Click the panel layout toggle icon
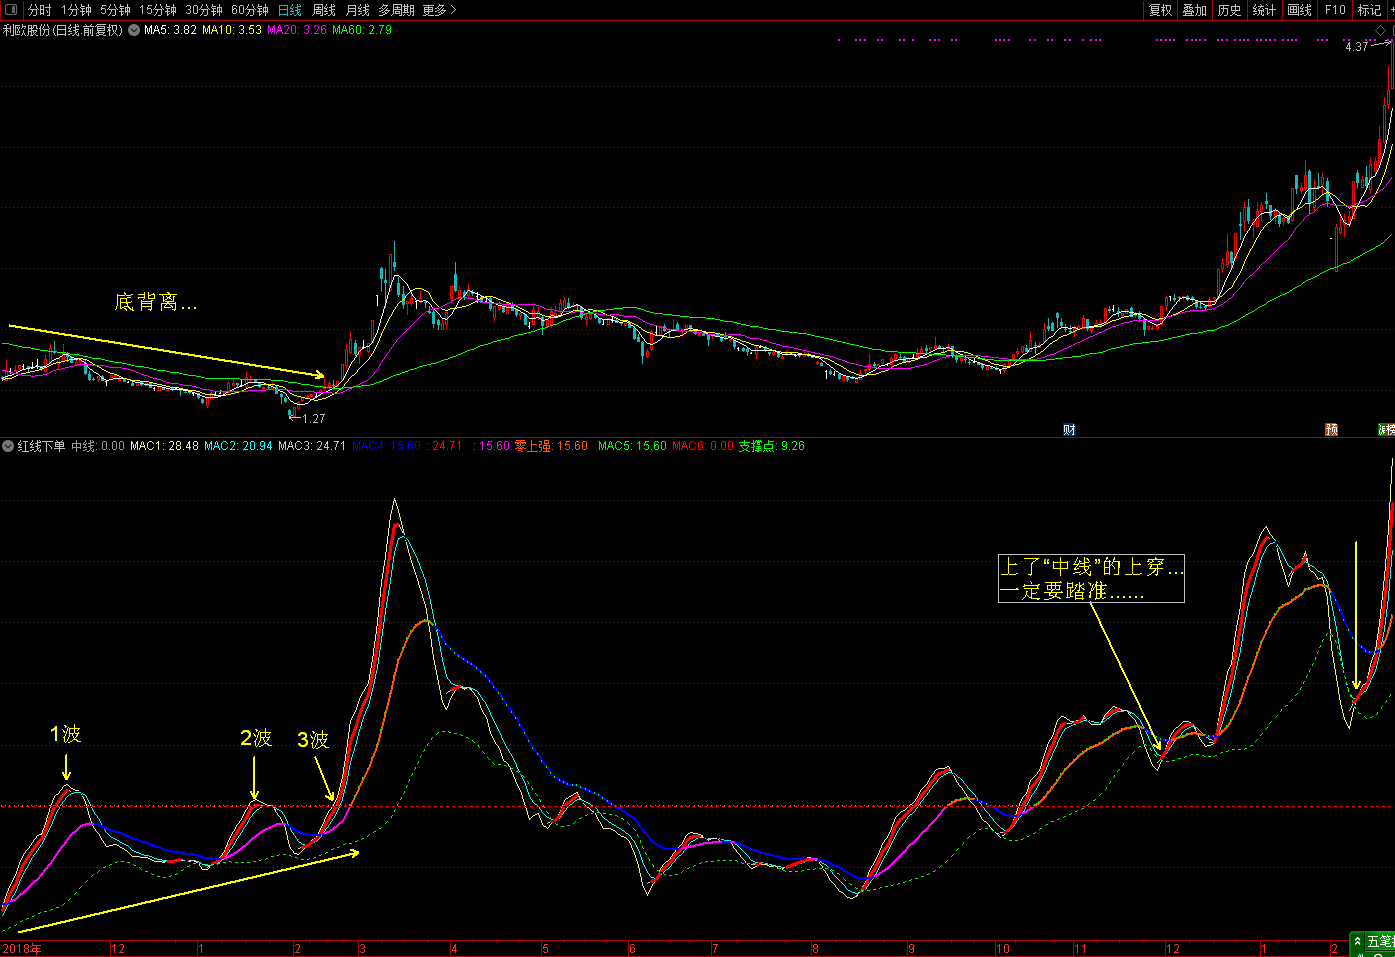 point(11,10)
